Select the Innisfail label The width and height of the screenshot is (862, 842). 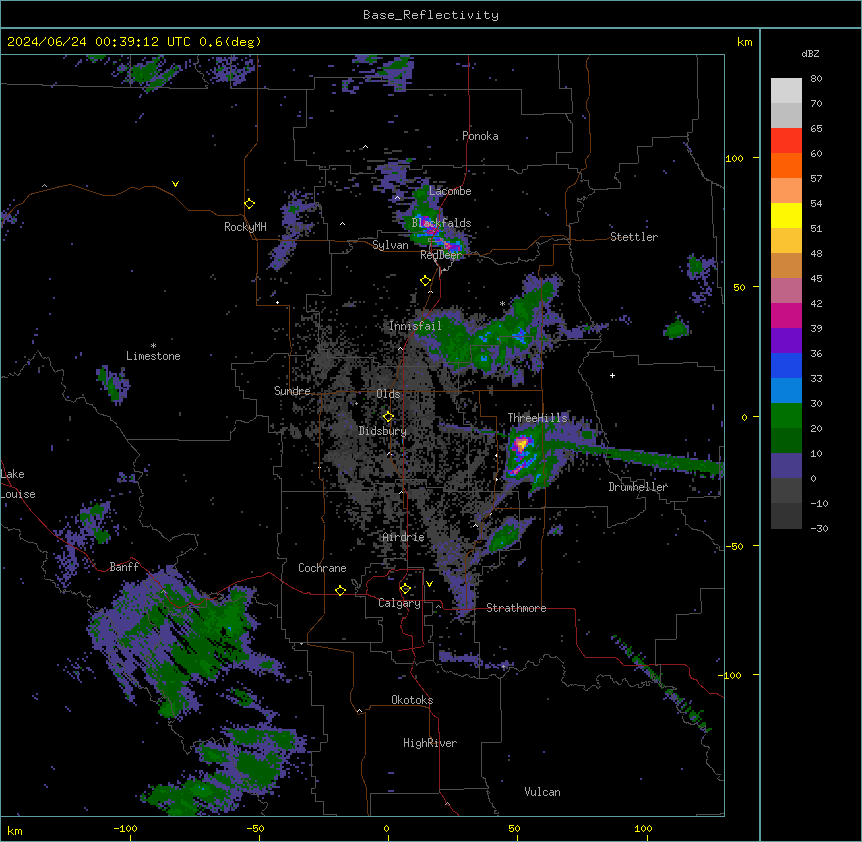click(415, 326)
